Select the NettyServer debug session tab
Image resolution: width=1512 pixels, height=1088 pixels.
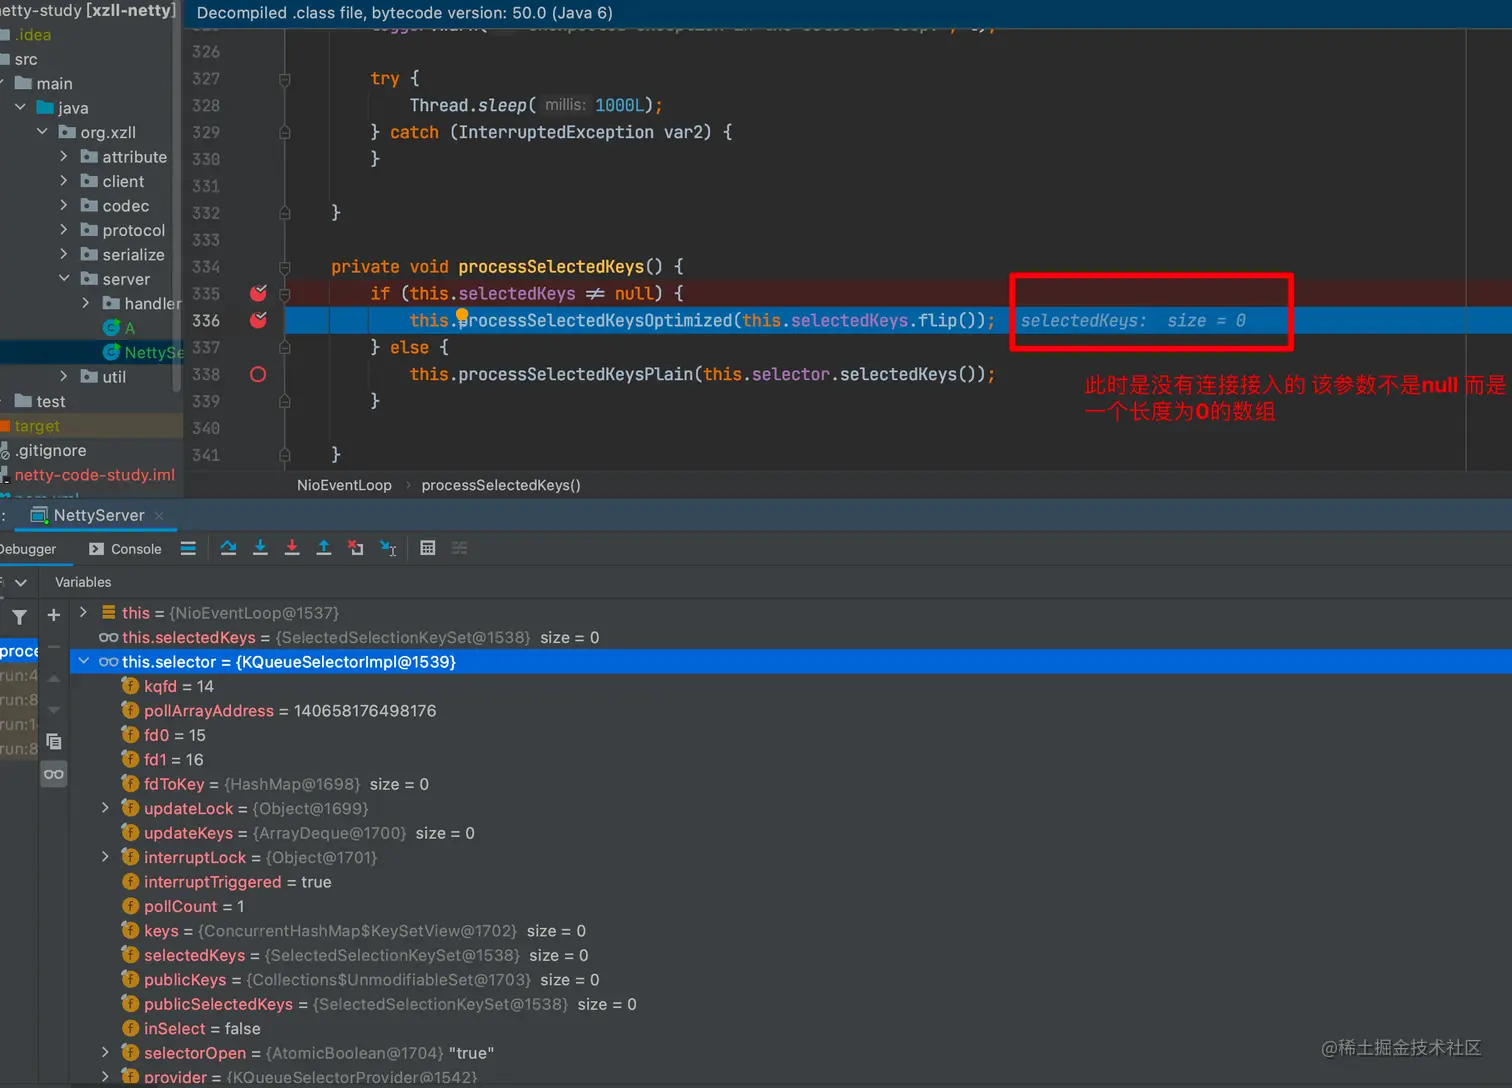98,515
